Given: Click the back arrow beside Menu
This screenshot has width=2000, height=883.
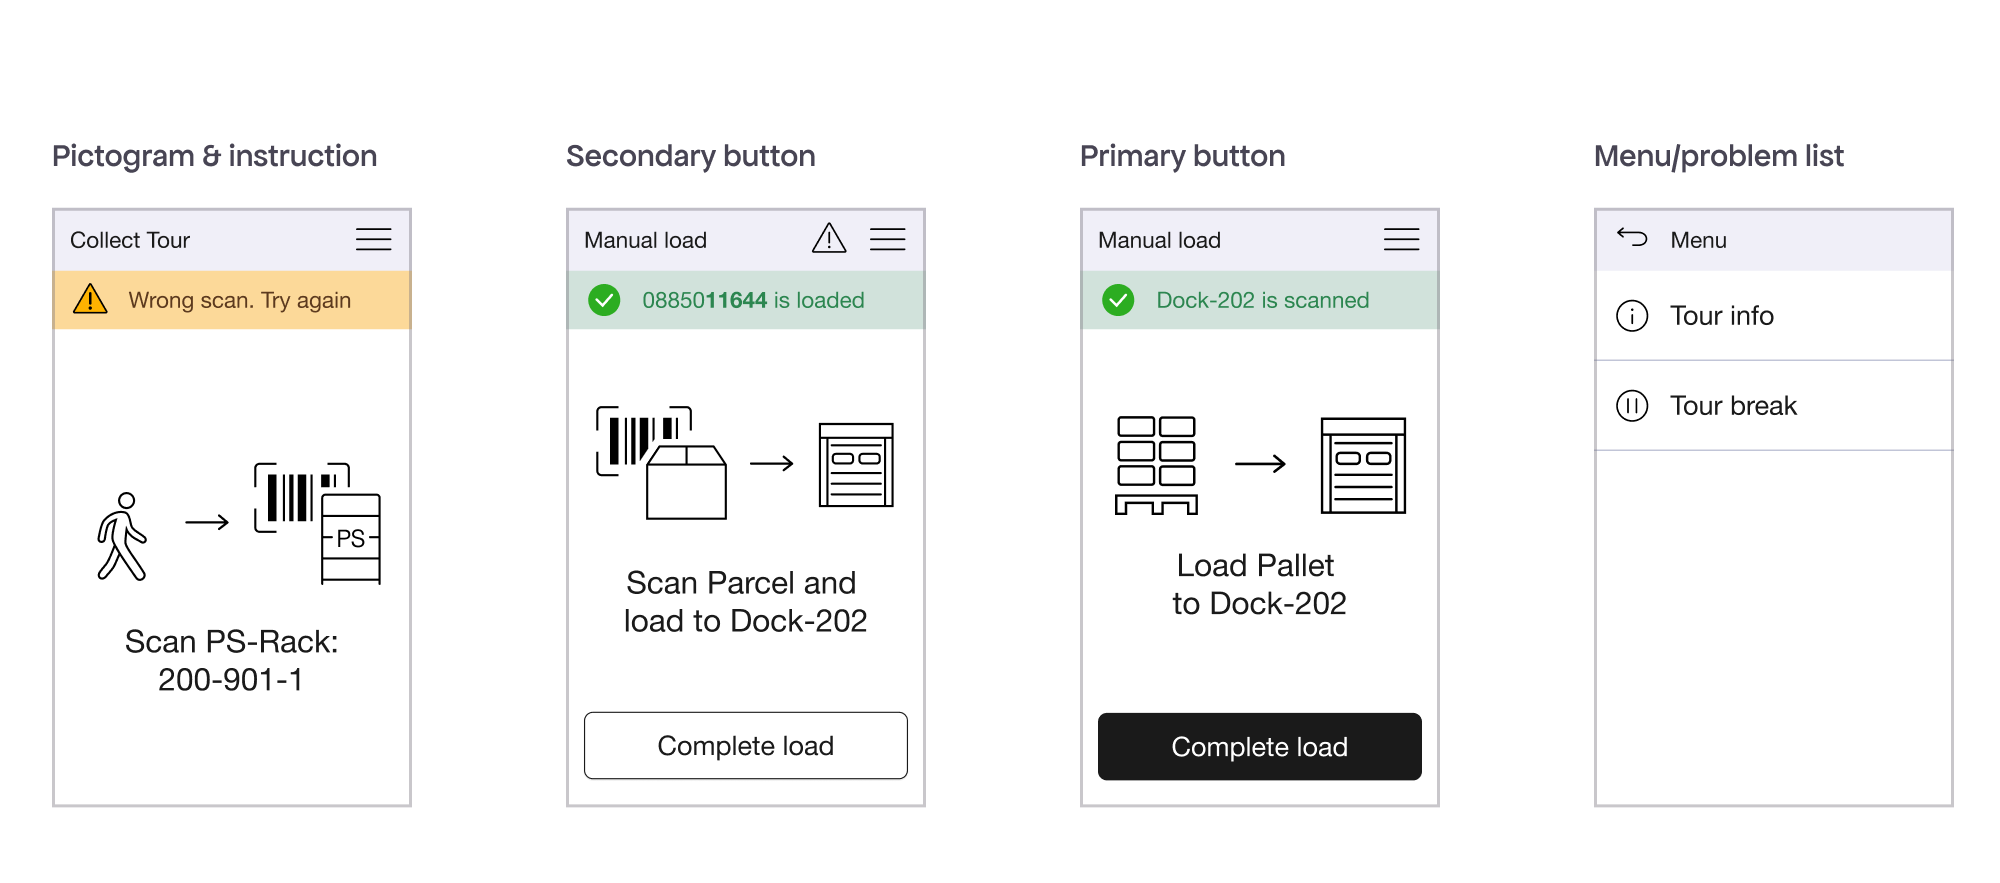Looking at the screenshot, I should pyautogui.click(x=1631, y=239).
